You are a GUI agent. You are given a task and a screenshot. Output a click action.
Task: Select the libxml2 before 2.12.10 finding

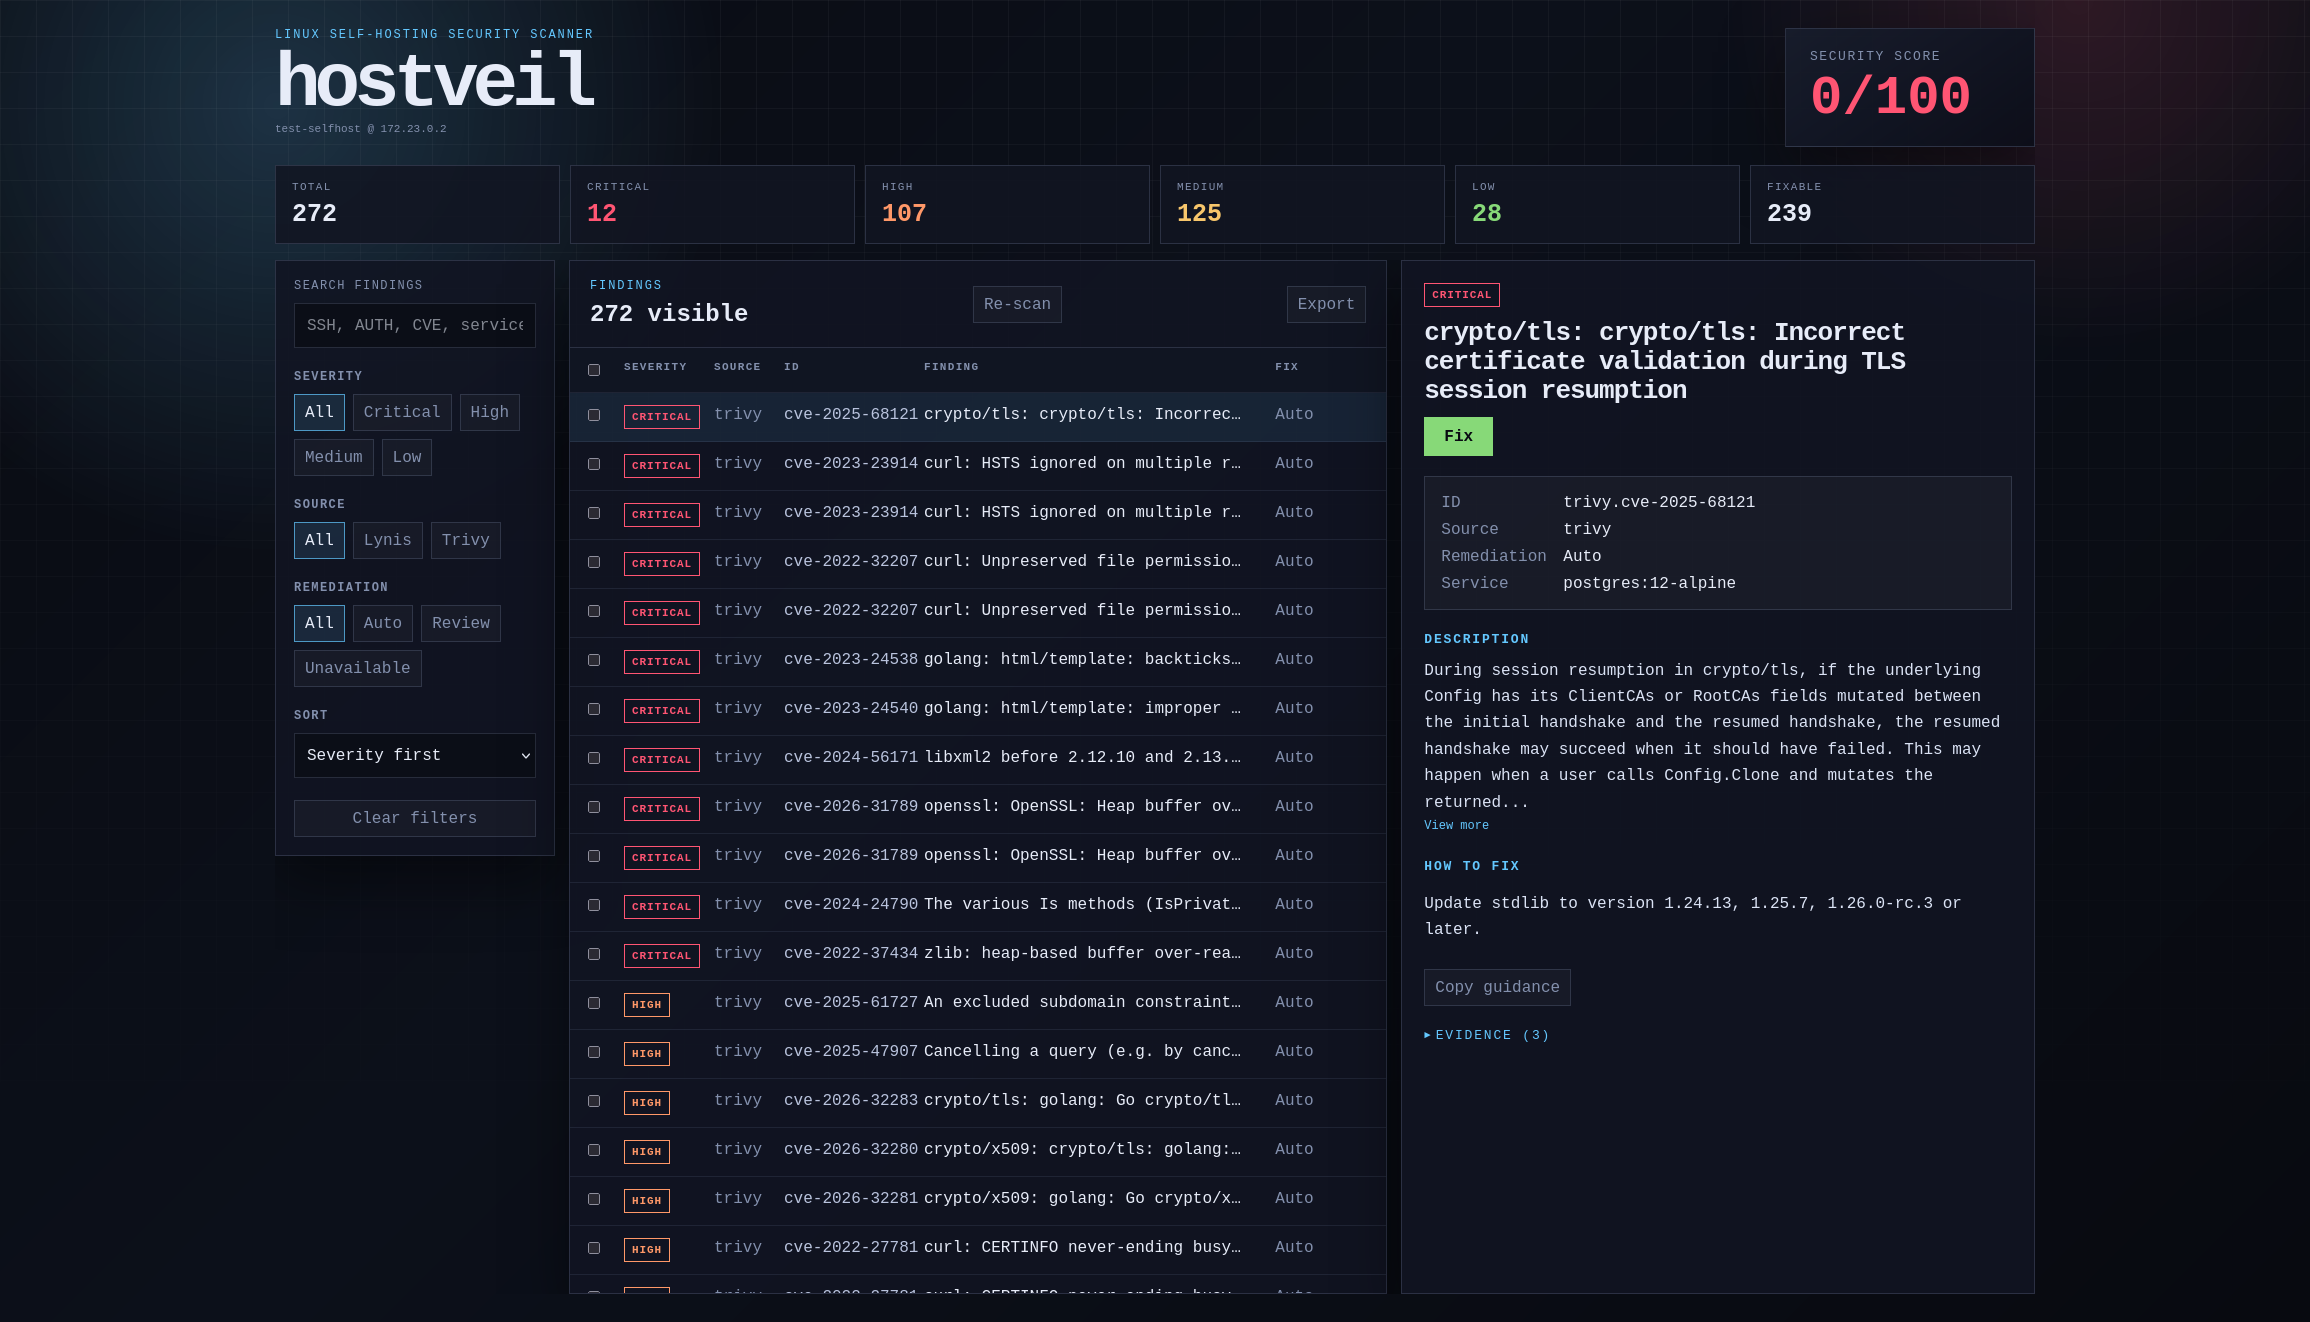coord(978,758)
